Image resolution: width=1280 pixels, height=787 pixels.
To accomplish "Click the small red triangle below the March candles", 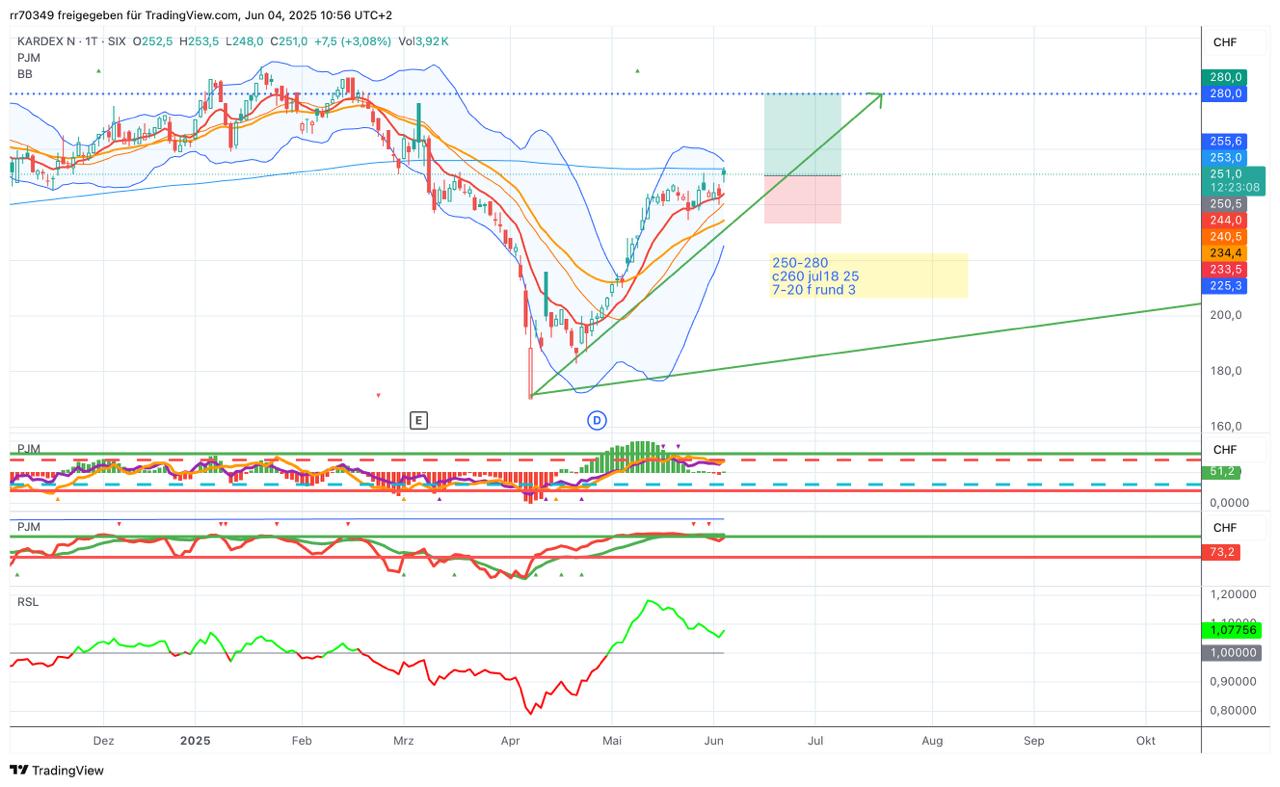I will (378, 395).
